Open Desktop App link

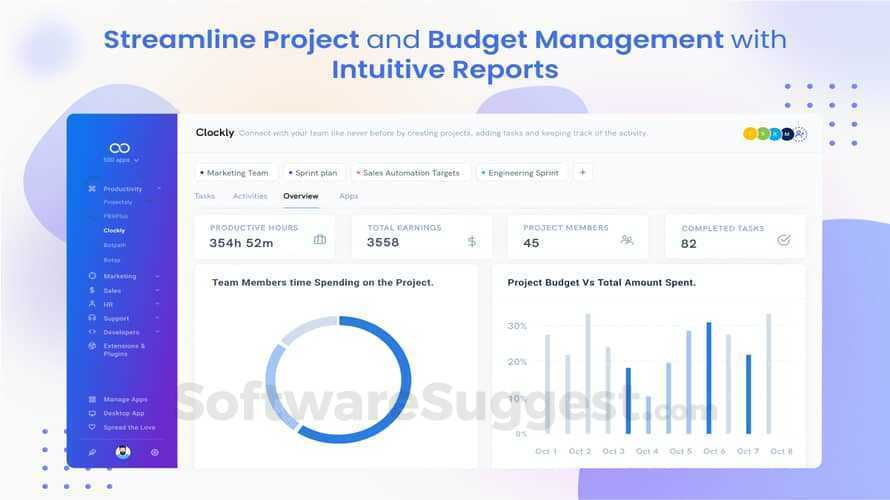(x=124, y=413)
